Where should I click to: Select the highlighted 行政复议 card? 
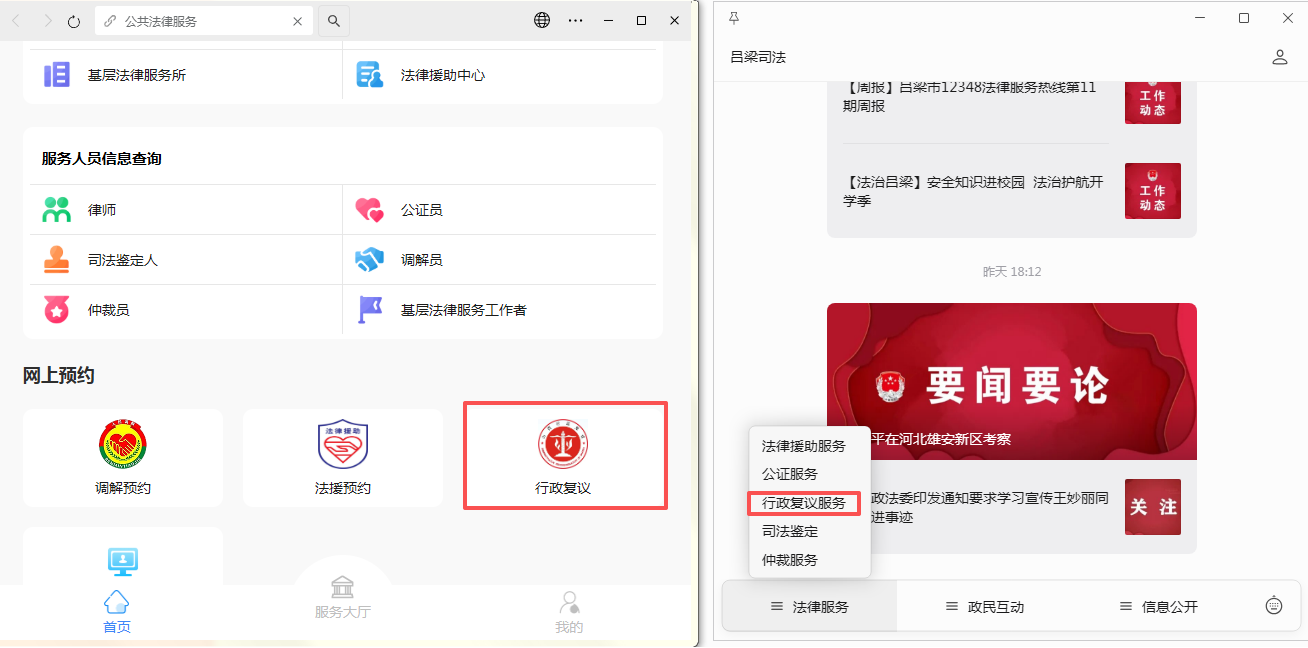(564, 456)
